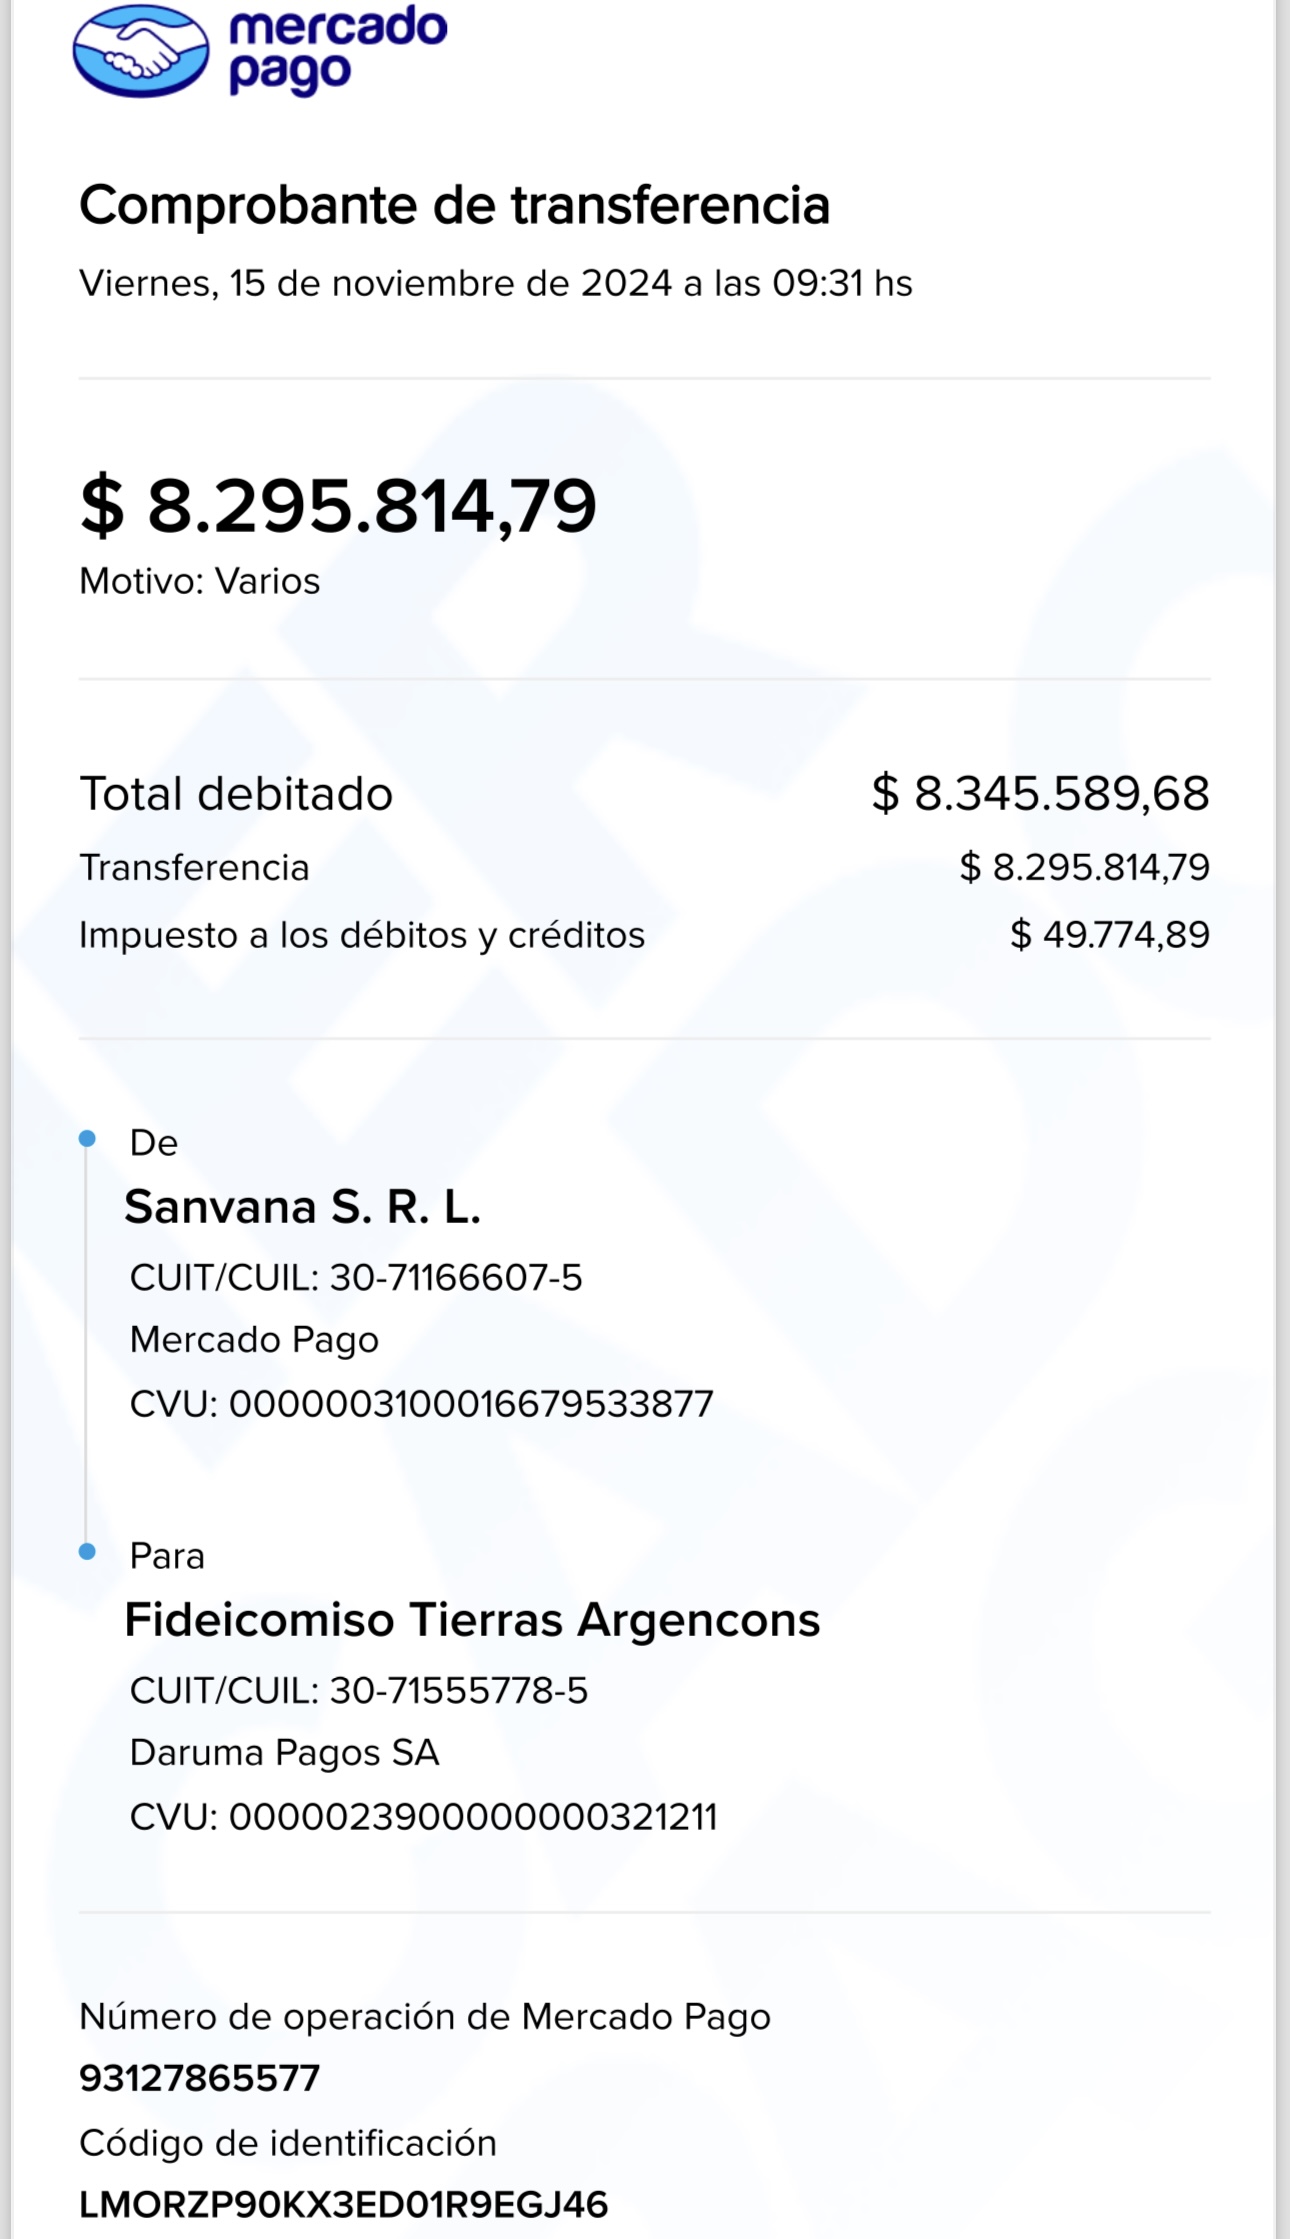
Task: Click the Motivo: Varios line
Action: click(200, 581)
